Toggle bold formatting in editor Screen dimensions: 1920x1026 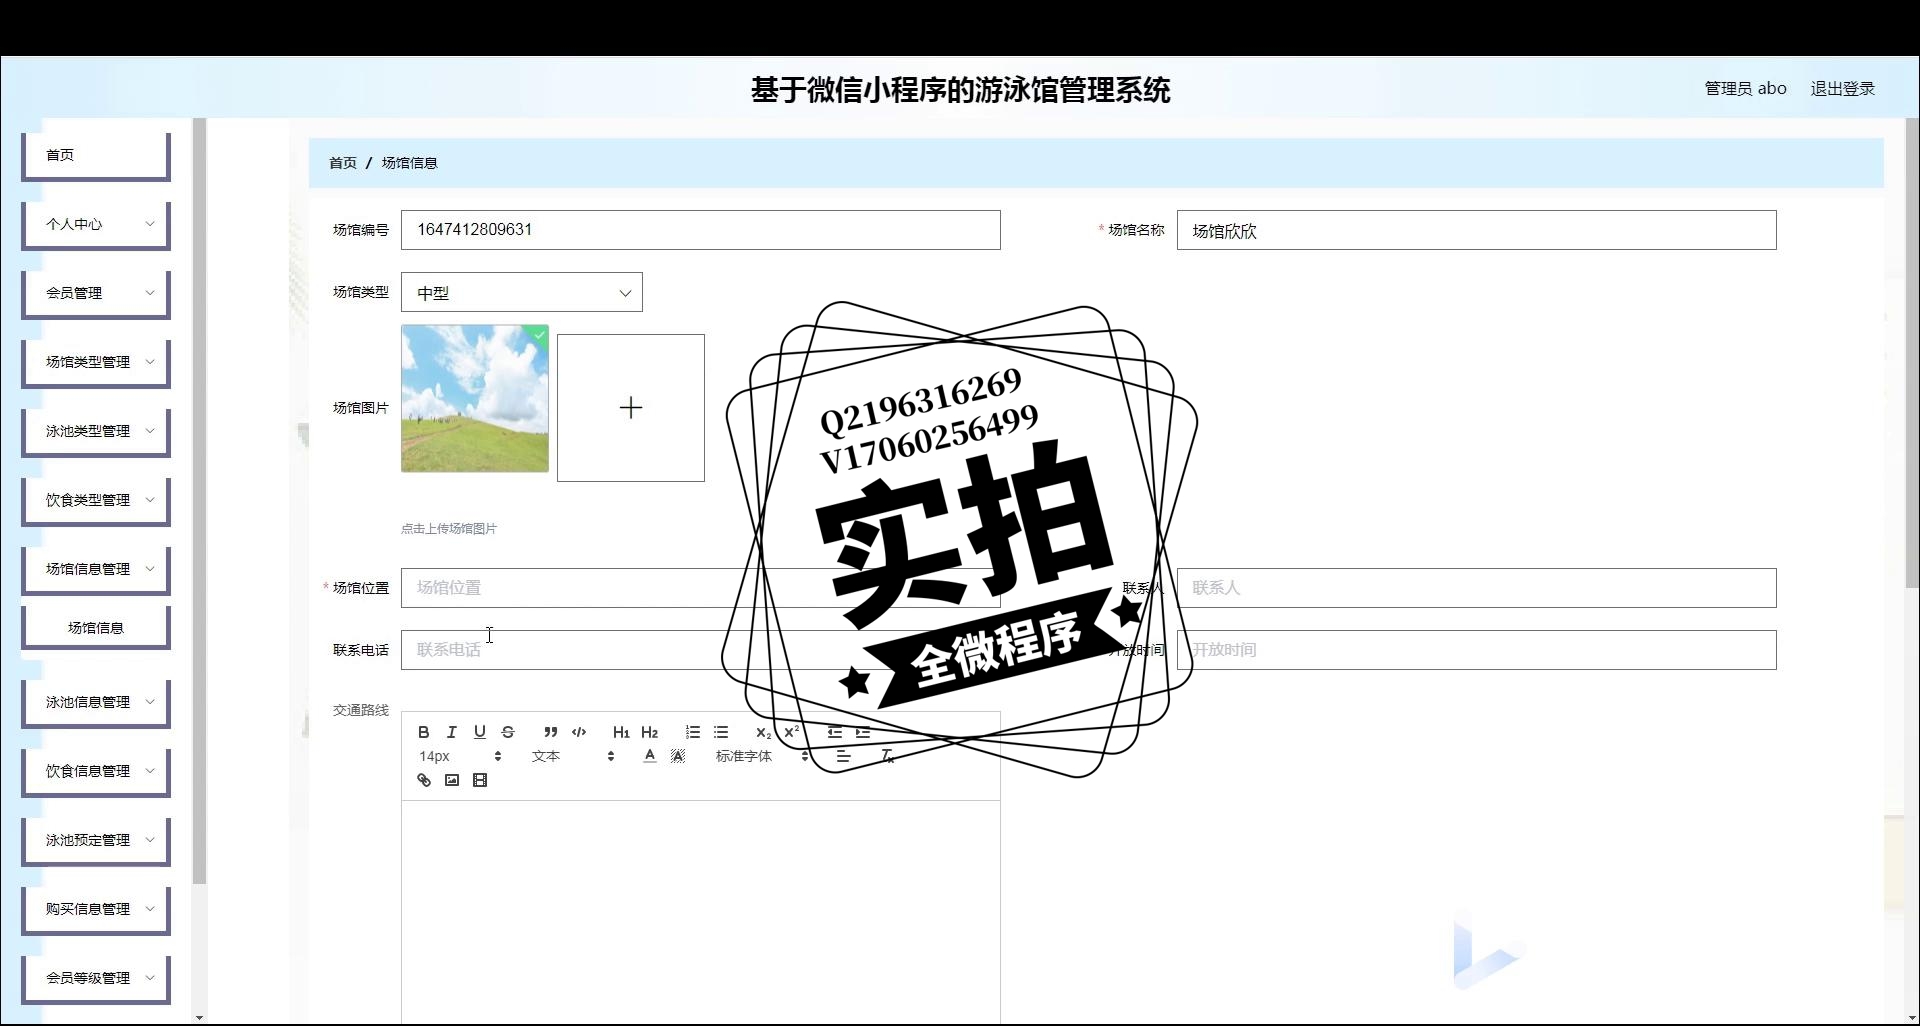click(424, 732)
